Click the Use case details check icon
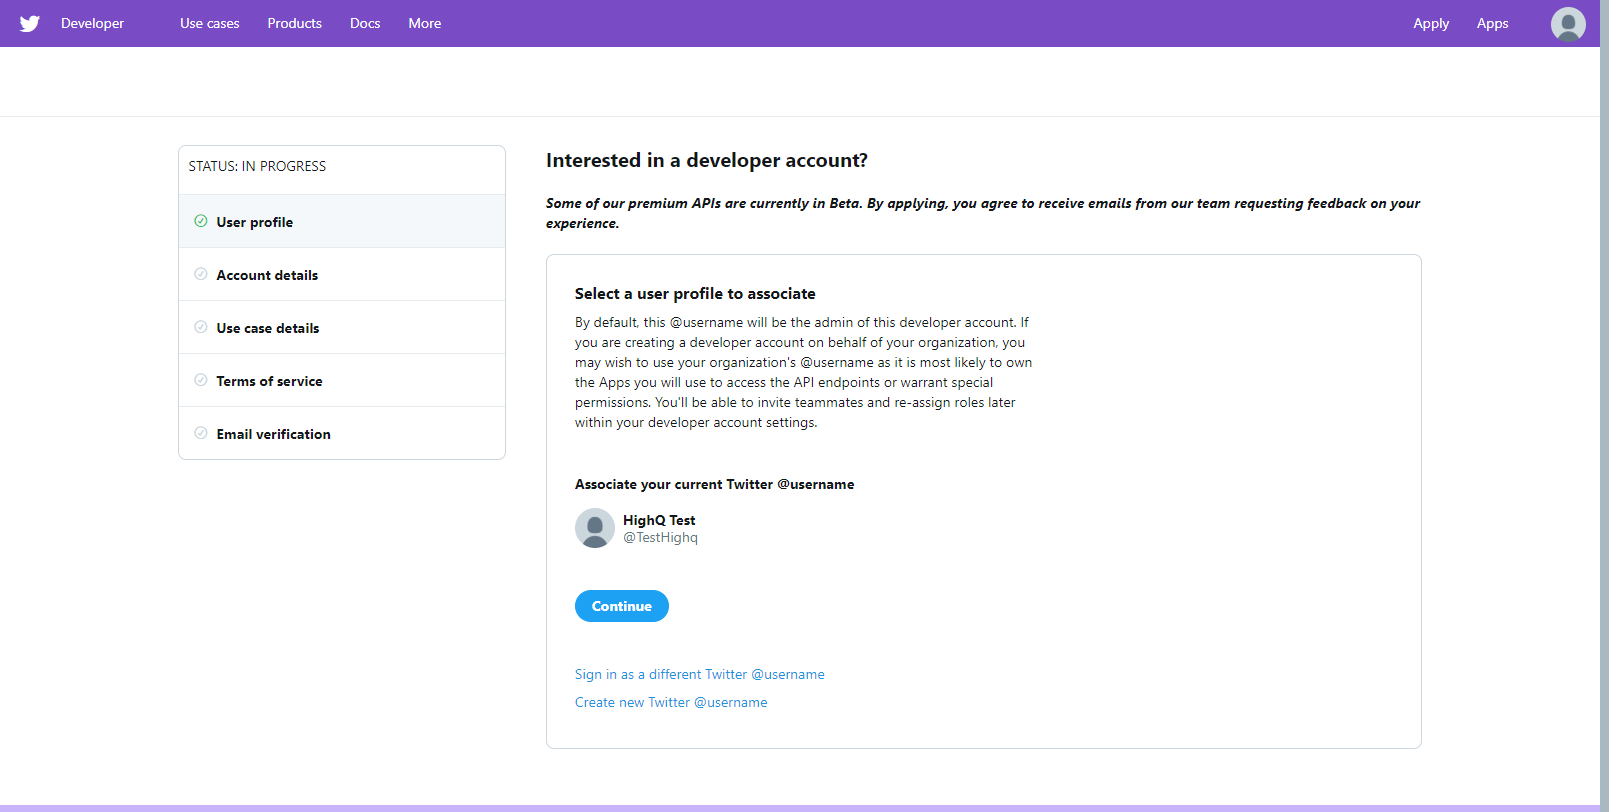Screen dimensions: 1609x812 tap(201, 327)
